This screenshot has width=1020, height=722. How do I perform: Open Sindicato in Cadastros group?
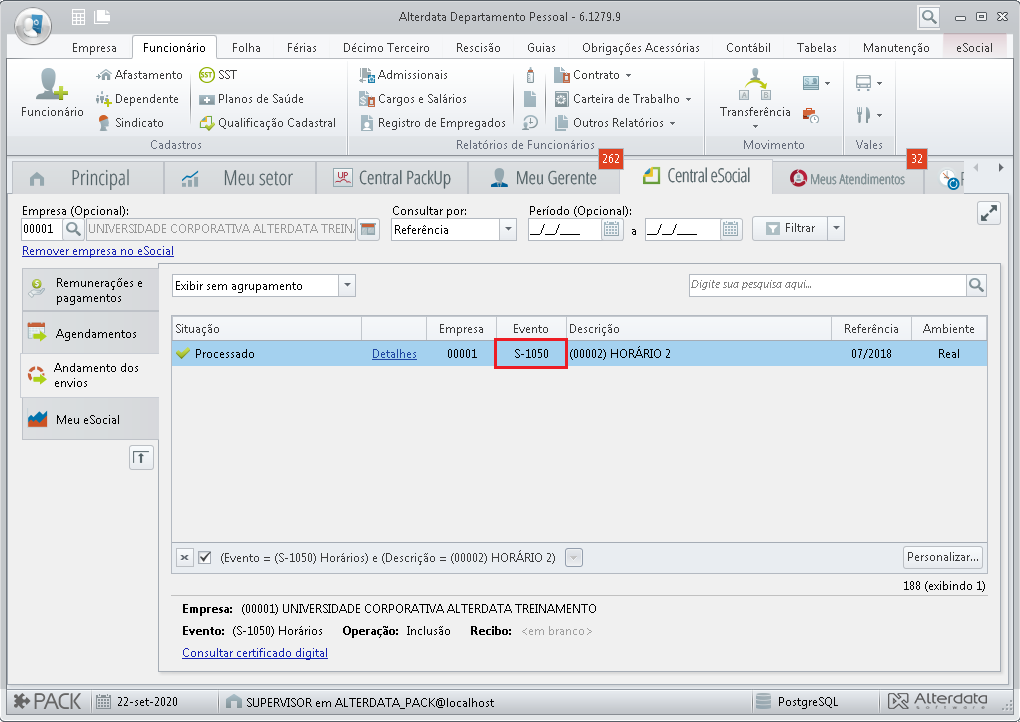[x=131, y=123]
